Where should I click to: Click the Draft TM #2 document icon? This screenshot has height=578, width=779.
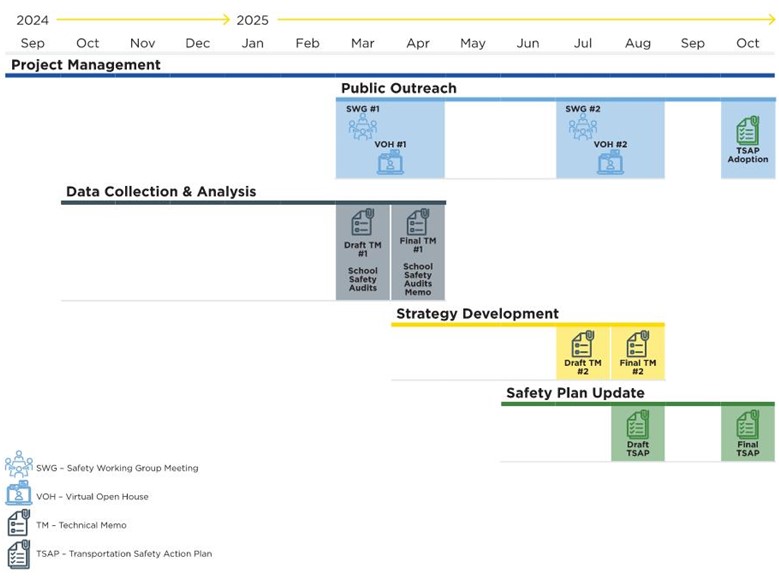(x=583, y=344)
